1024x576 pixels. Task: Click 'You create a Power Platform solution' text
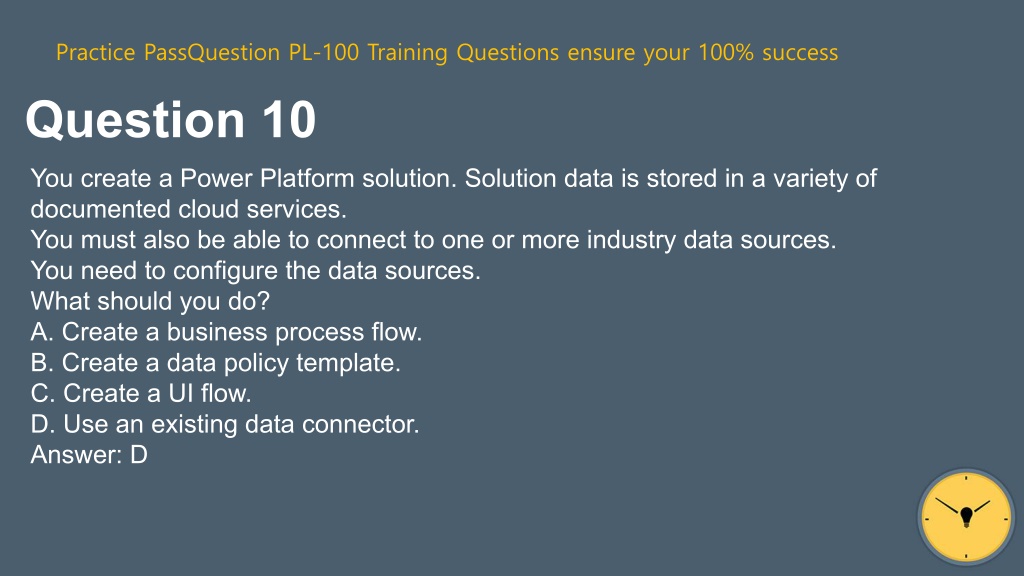[243, 178]
